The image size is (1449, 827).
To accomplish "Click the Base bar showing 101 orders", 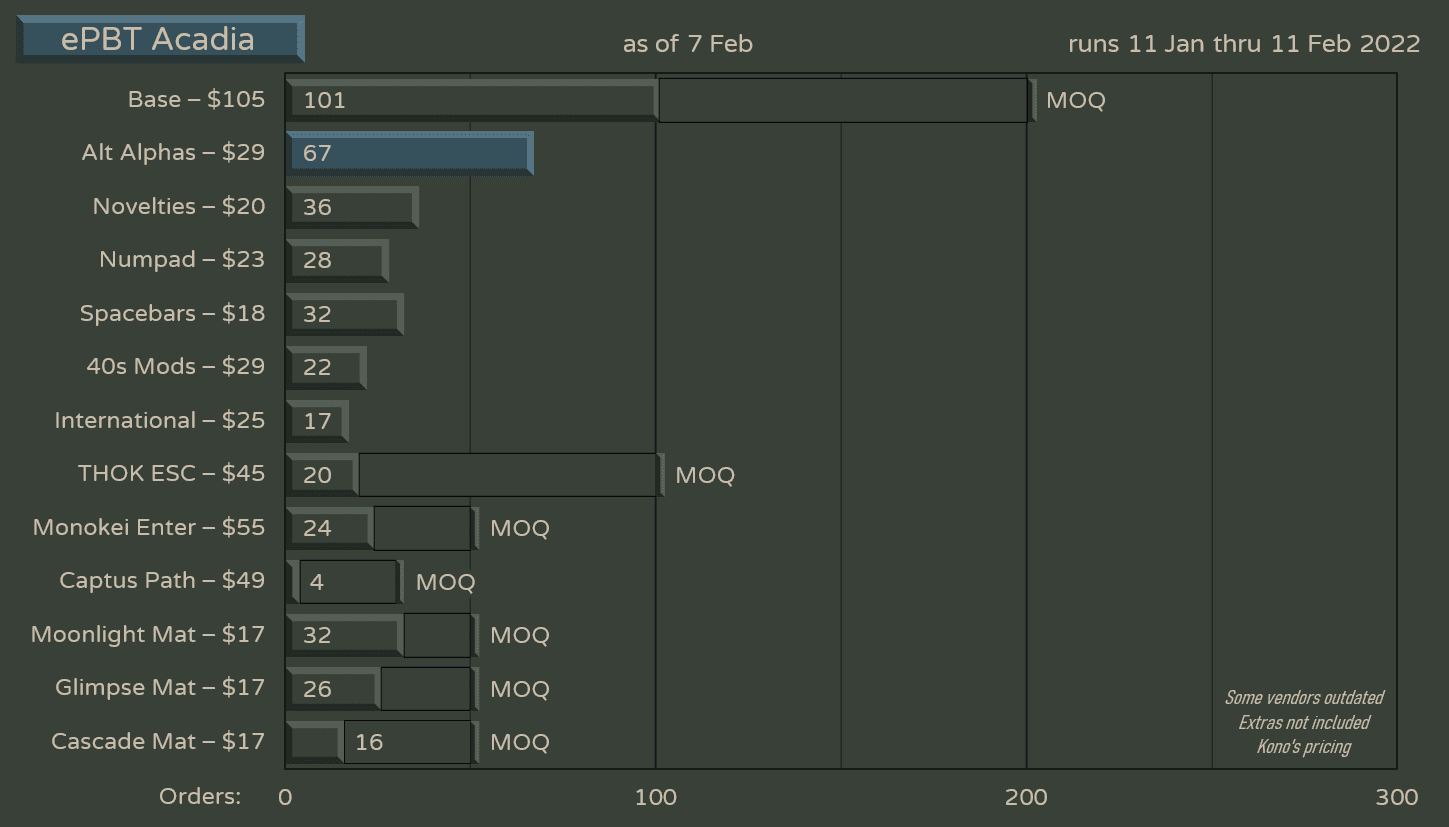I will [x=471, y=100].
